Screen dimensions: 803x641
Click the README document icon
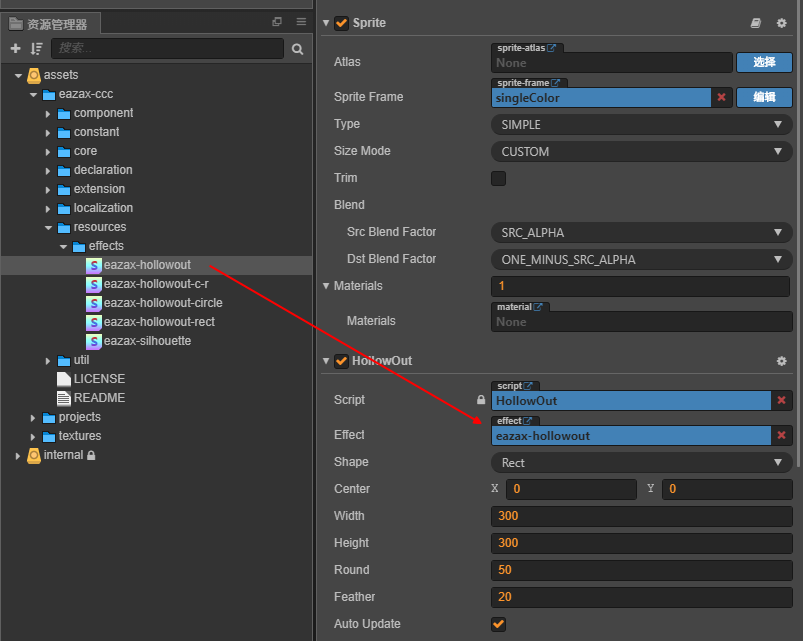click(x=64, y=398)
